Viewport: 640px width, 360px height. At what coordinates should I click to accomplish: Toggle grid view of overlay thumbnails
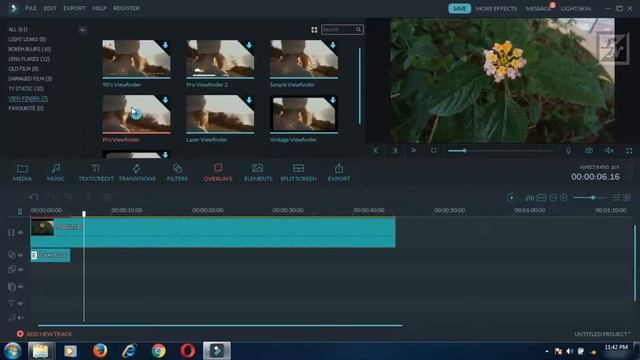tap(314, 30)
